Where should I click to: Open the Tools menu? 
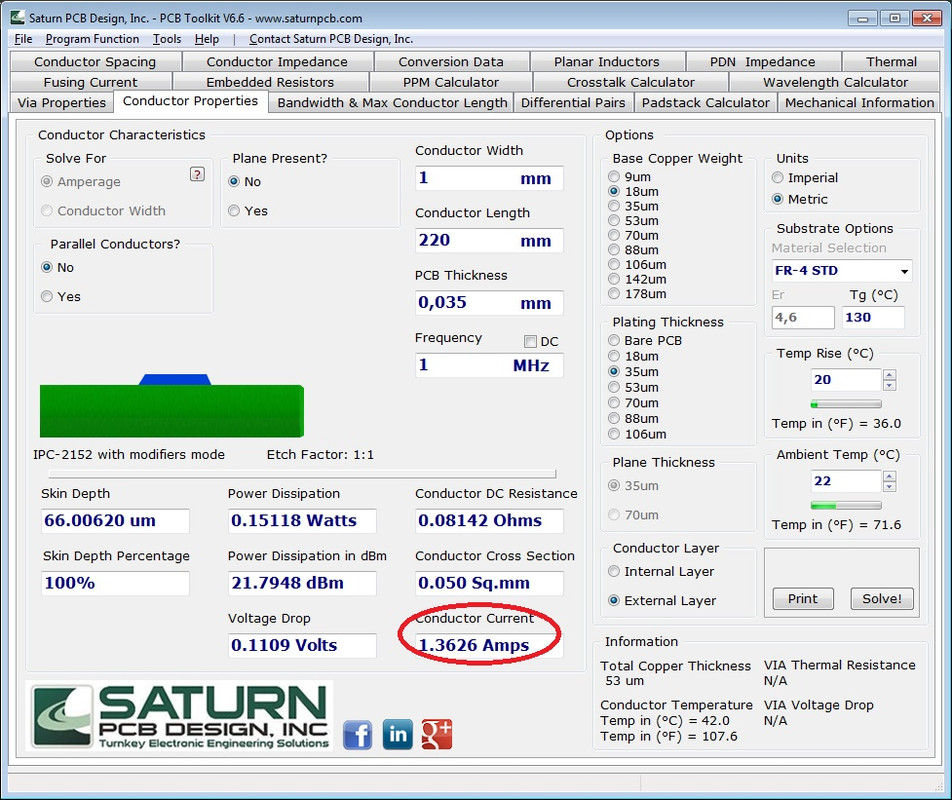[167, 39]
